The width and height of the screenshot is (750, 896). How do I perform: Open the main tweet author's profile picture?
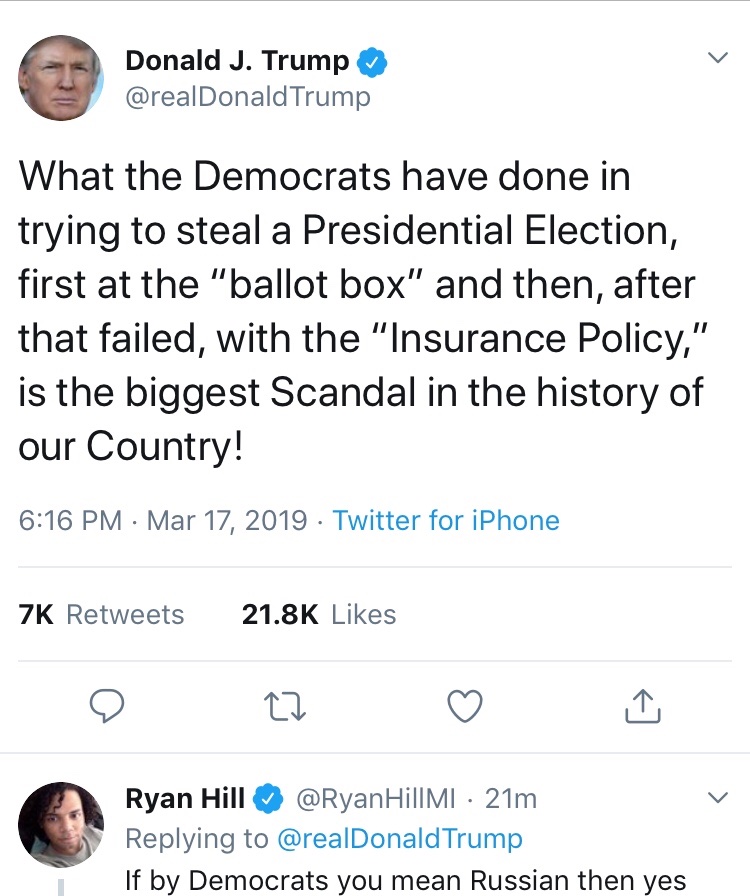[x=61, y=78]
